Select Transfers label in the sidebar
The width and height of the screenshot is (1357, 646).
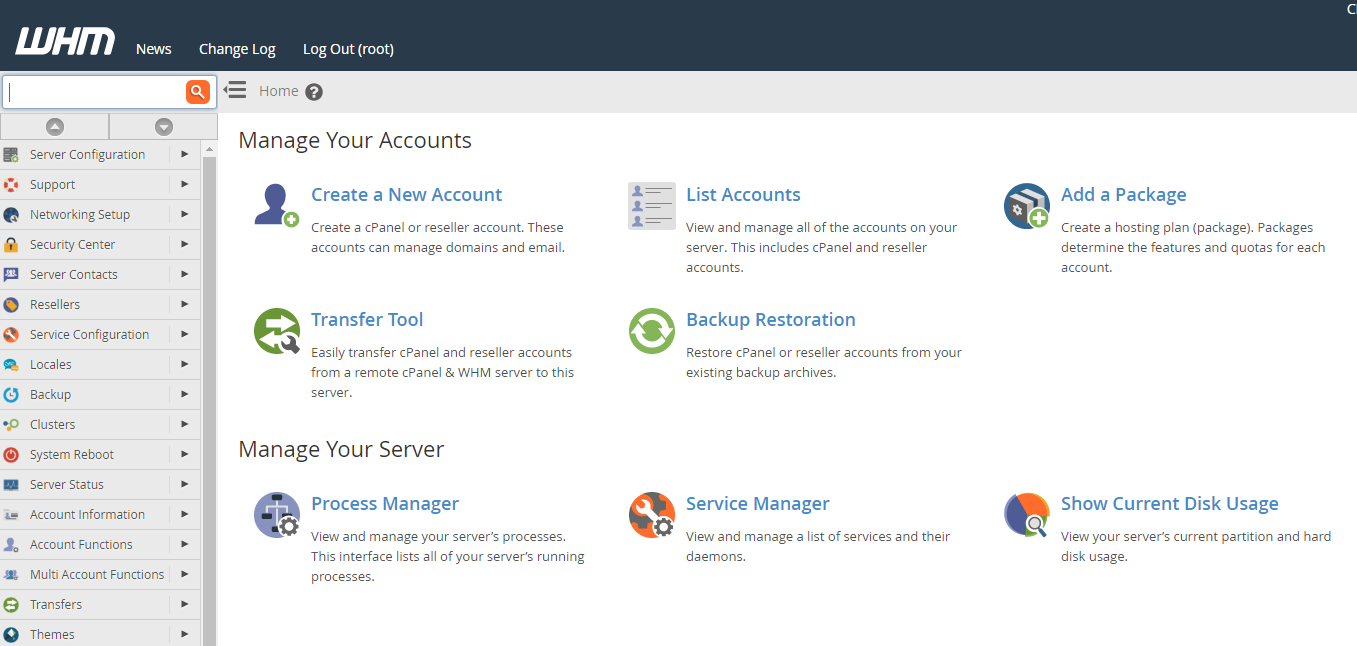(56, 605)
